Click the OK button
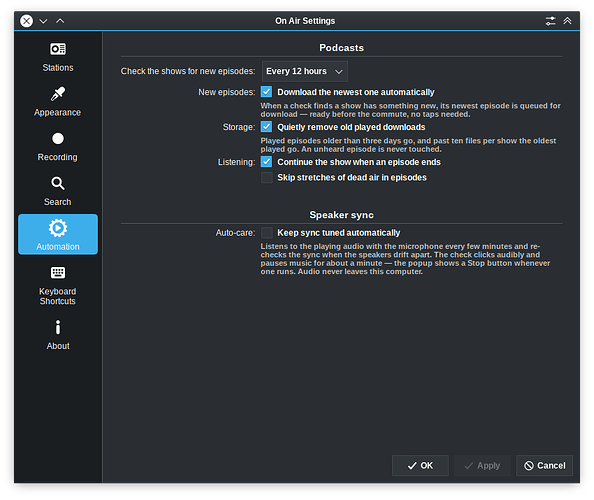594x500 pixels. [x=420, y=466]
